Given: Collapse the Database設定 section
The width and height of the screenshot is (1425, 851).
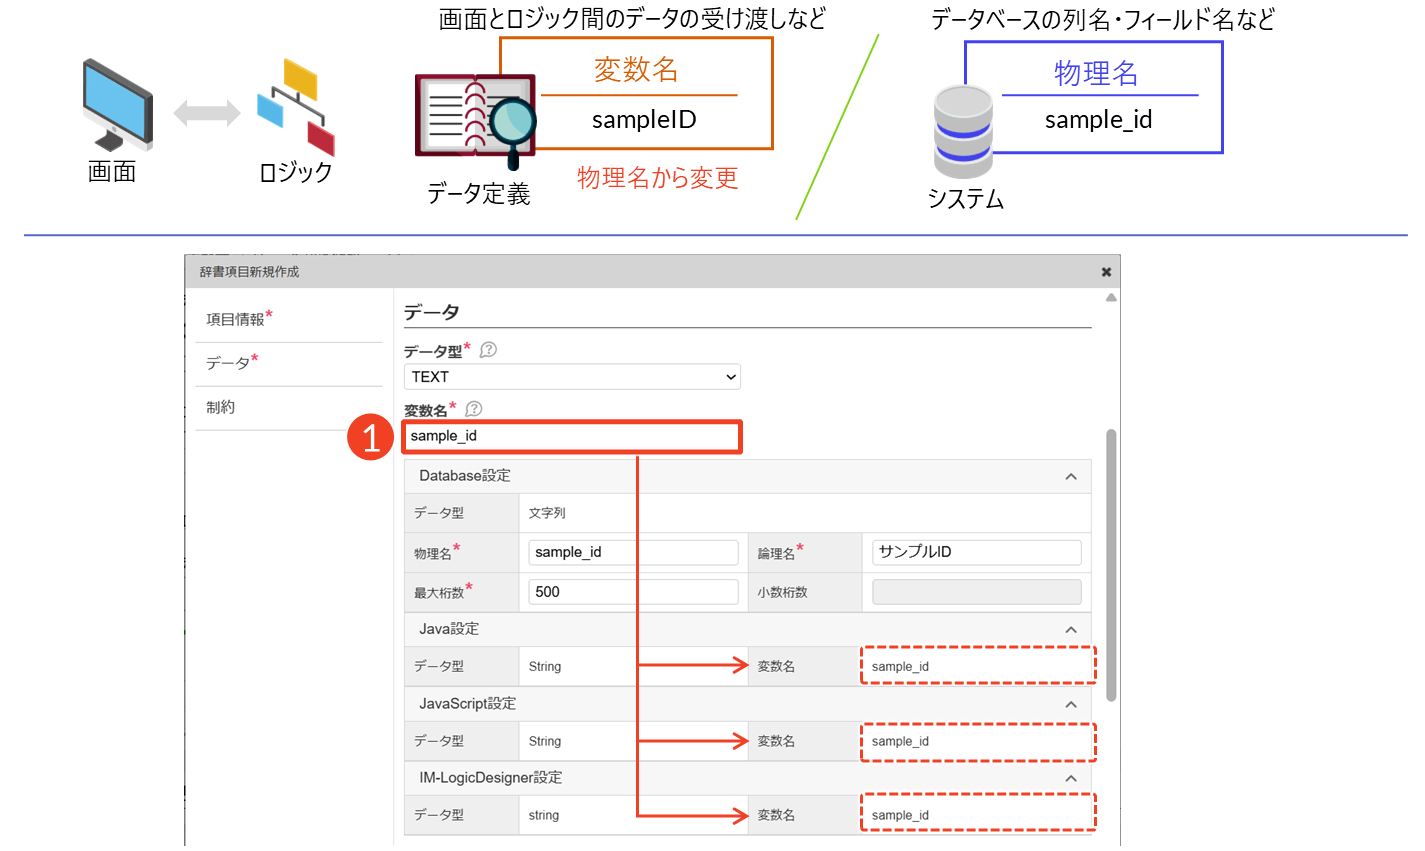Looking at the screenshot, I should [1070, 476].
